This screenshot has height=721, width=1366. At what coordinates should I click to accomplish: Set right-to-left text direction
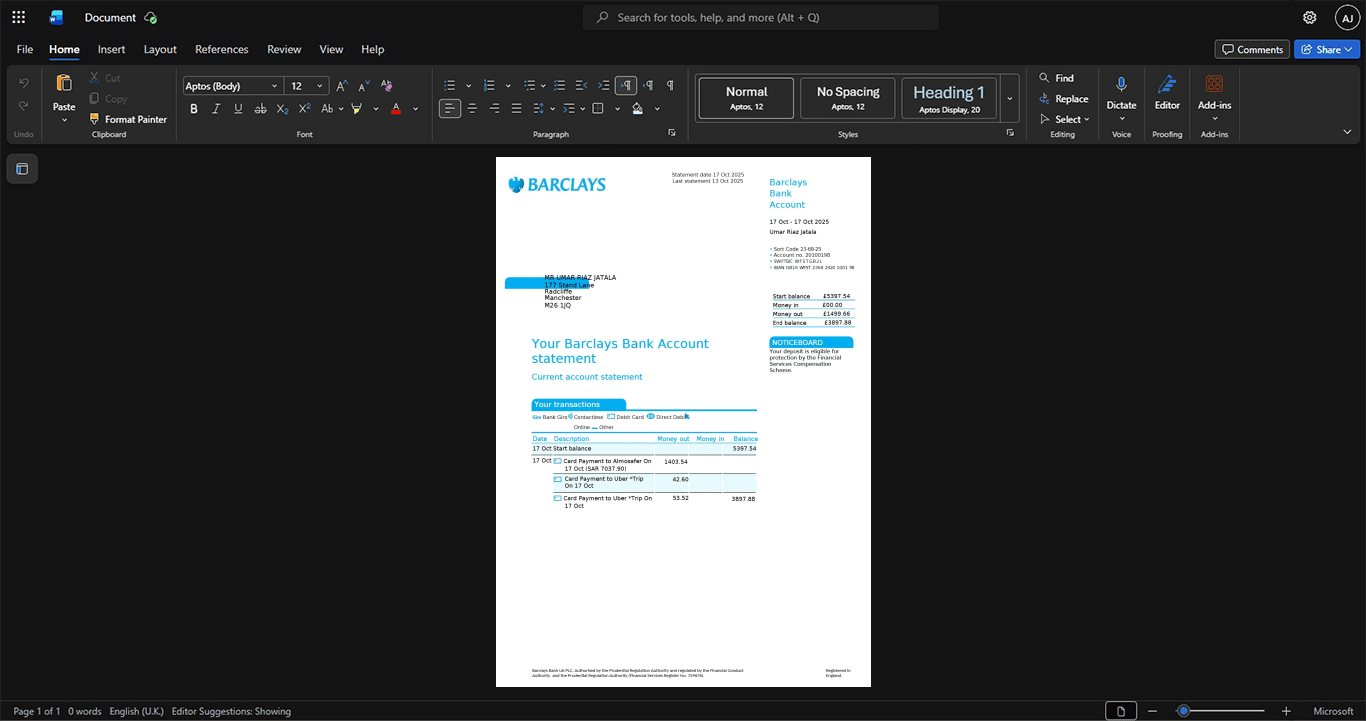[x=648, y=86]
